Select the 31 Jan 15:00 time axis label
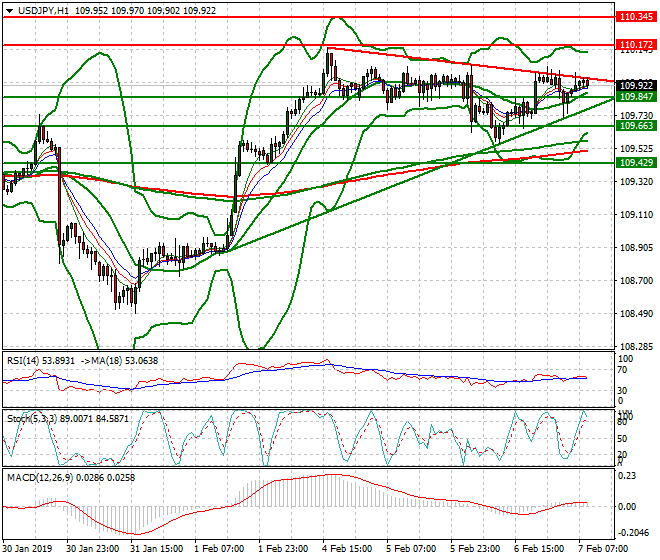The image size is (660, 560). tap(157, 549)
